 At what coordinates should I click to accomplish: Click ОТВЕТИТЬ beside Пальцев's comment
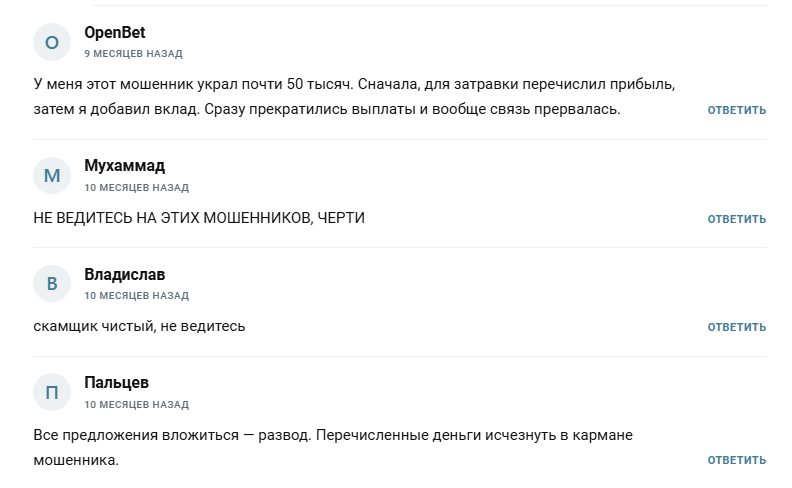click(x=737, y=460)
